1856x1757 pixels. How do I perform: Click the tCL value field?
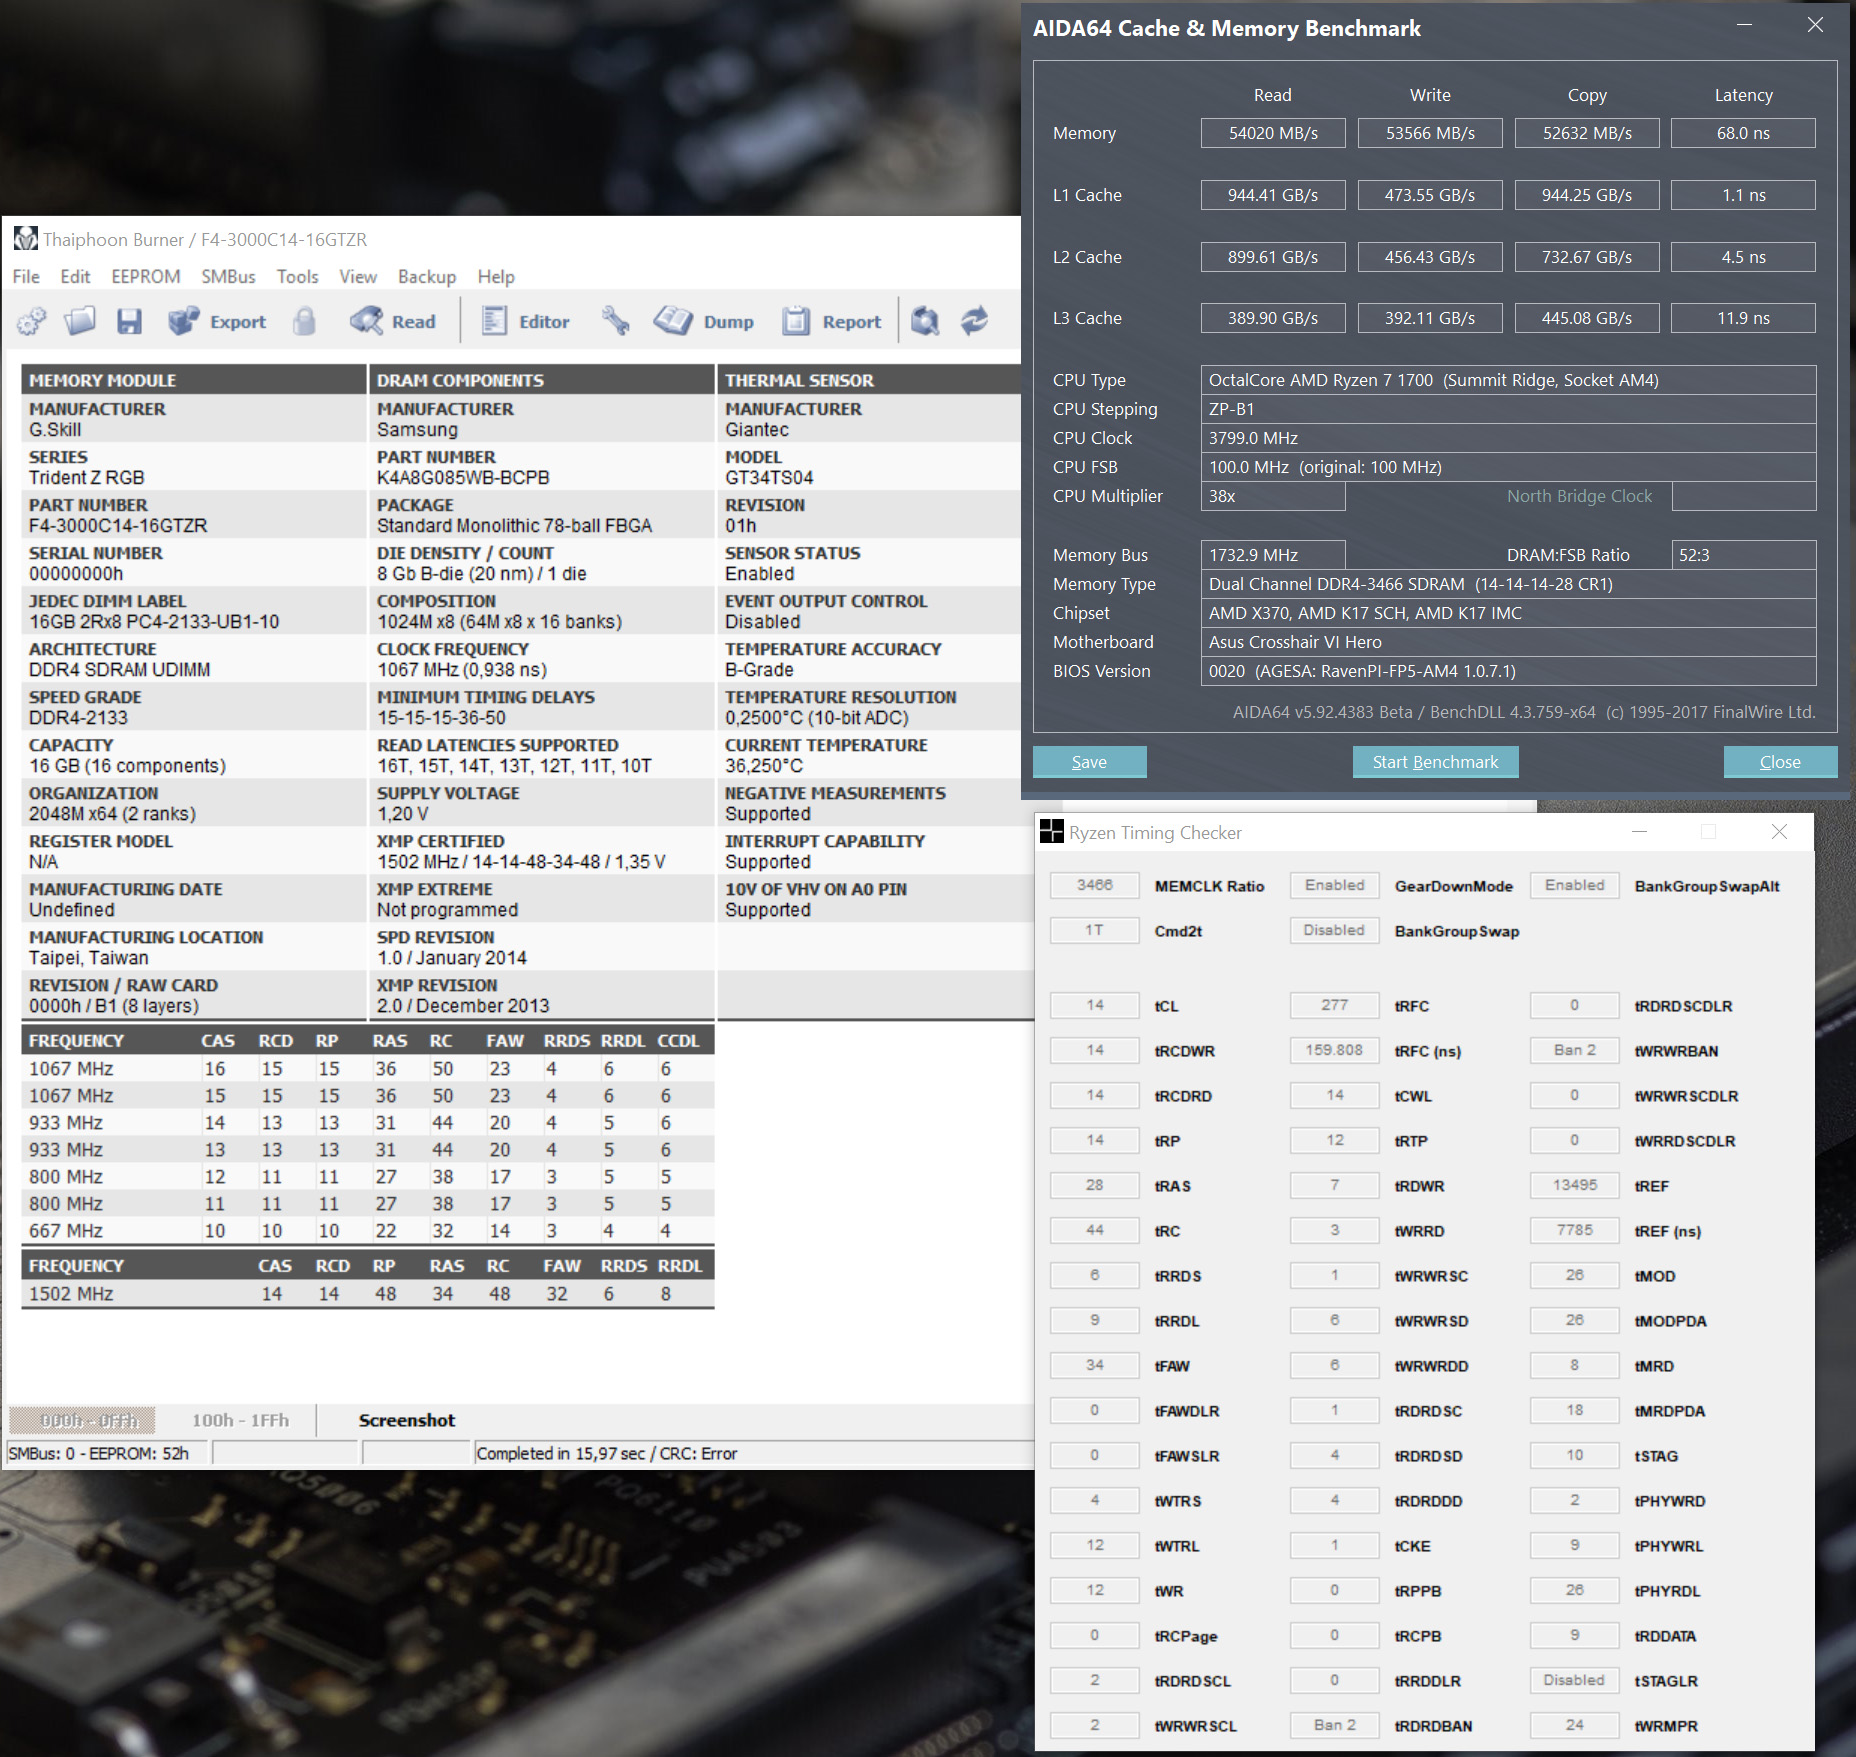(1095, 1005)
